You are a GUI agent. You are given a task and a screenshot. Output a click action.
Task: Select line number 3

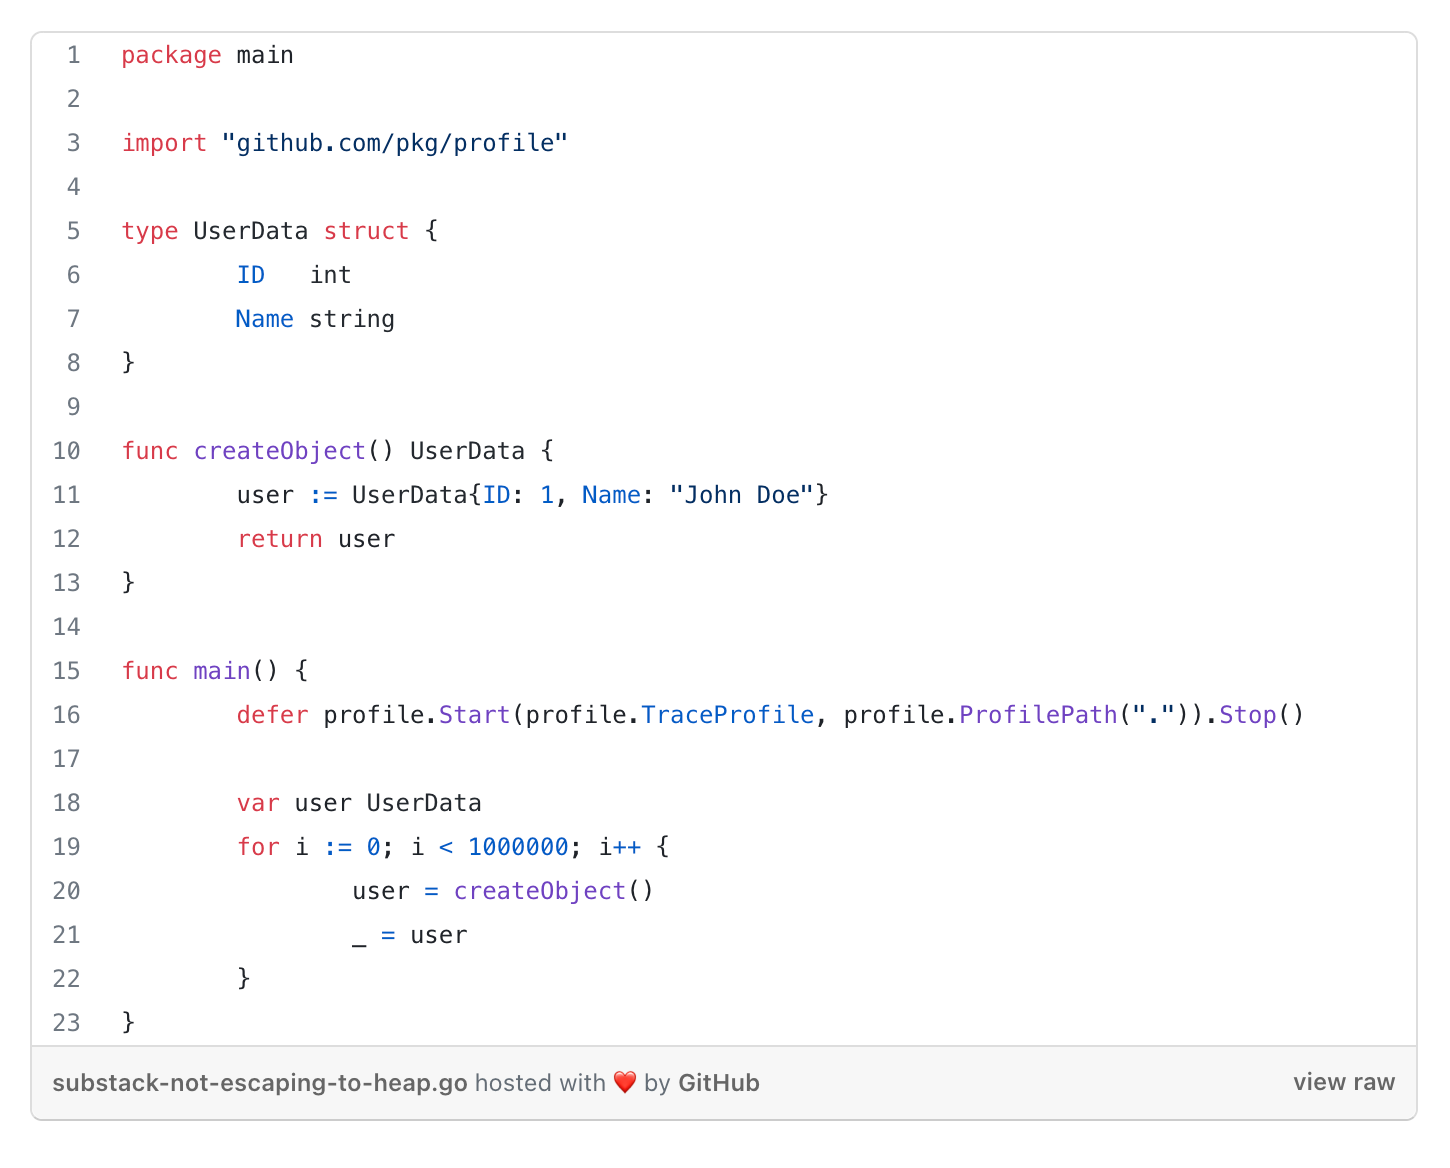74,143
